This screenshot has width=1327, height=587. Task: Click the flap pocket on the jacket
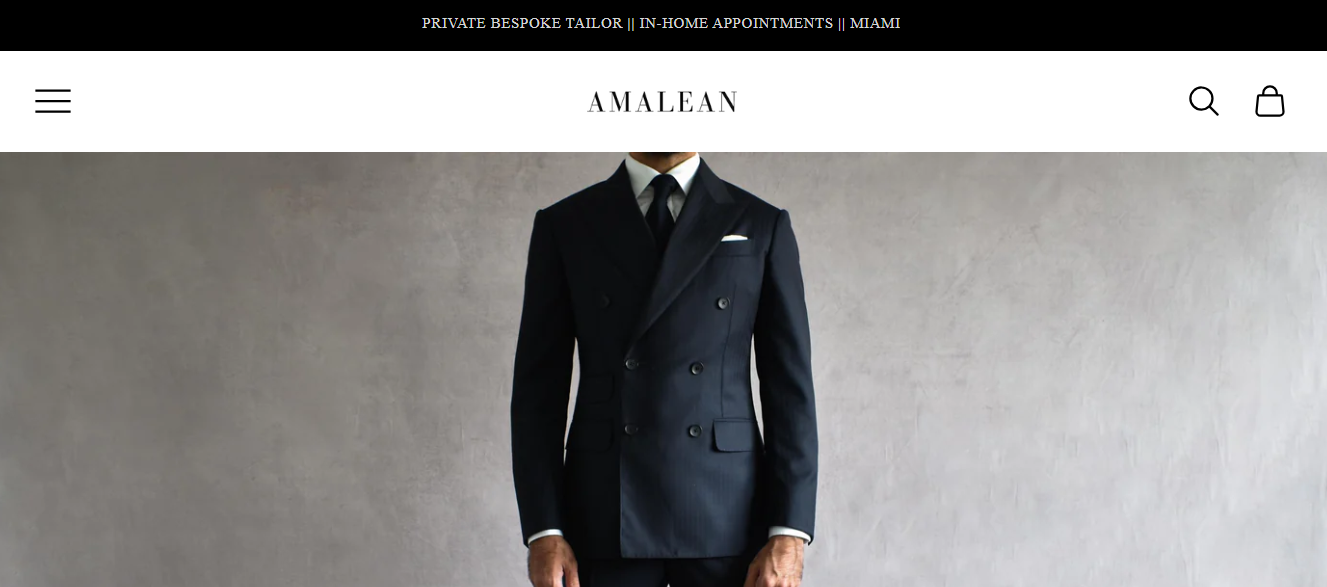pyautogui.click(x=735, y=435)
